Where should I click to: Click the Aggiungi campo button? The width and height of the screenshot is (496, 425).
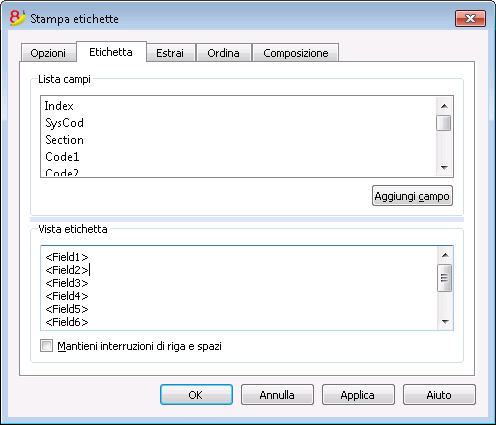tap(412, 196)
